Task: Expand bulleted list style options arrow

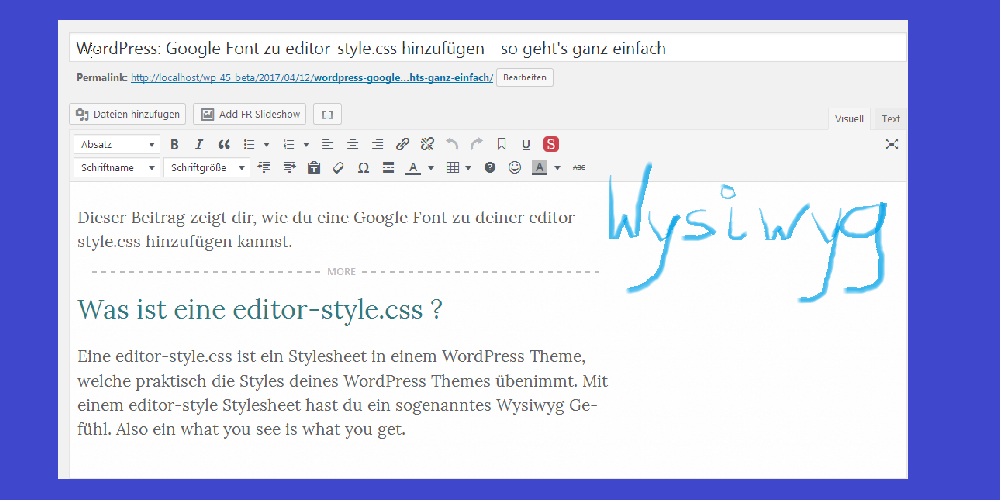Action: click(266, 145)
